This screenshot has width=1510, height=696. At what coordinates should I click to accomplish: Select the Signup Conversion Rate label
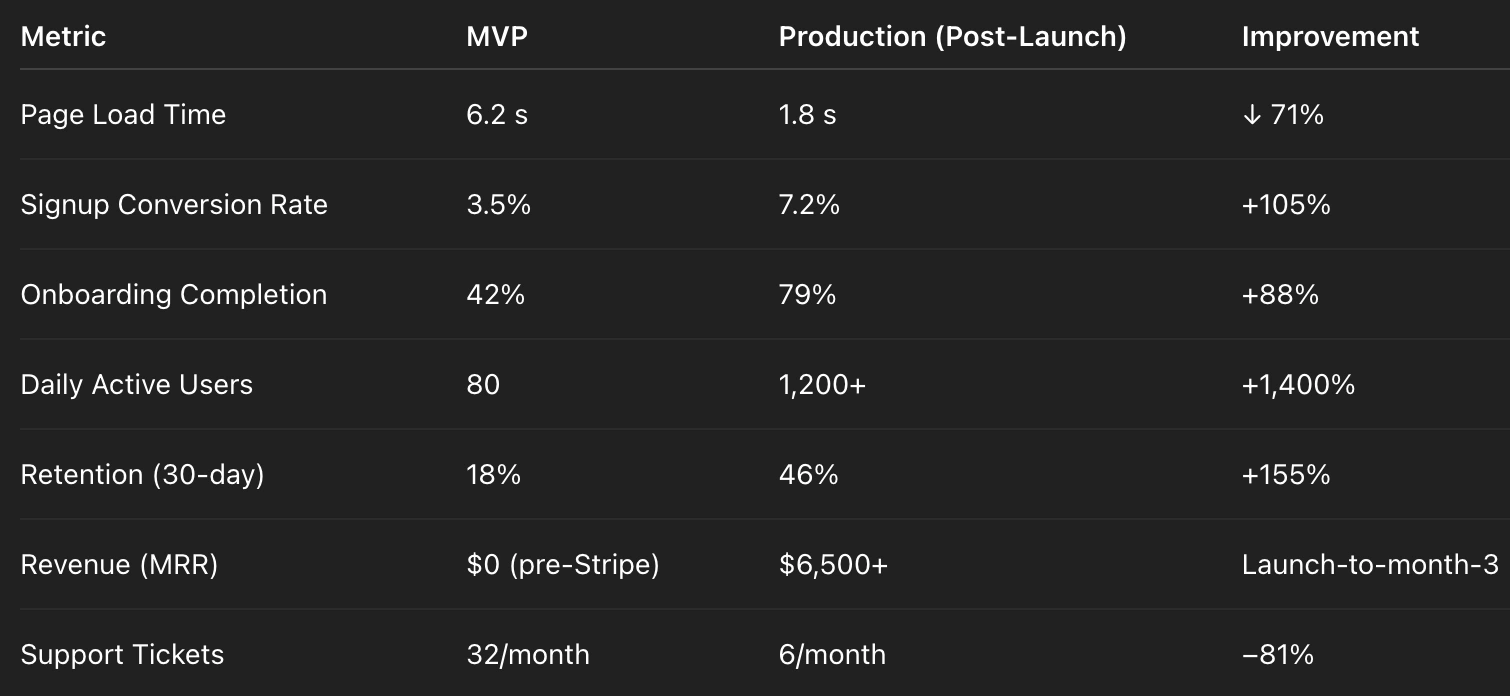pyautogui.click(x=174, y=205)
